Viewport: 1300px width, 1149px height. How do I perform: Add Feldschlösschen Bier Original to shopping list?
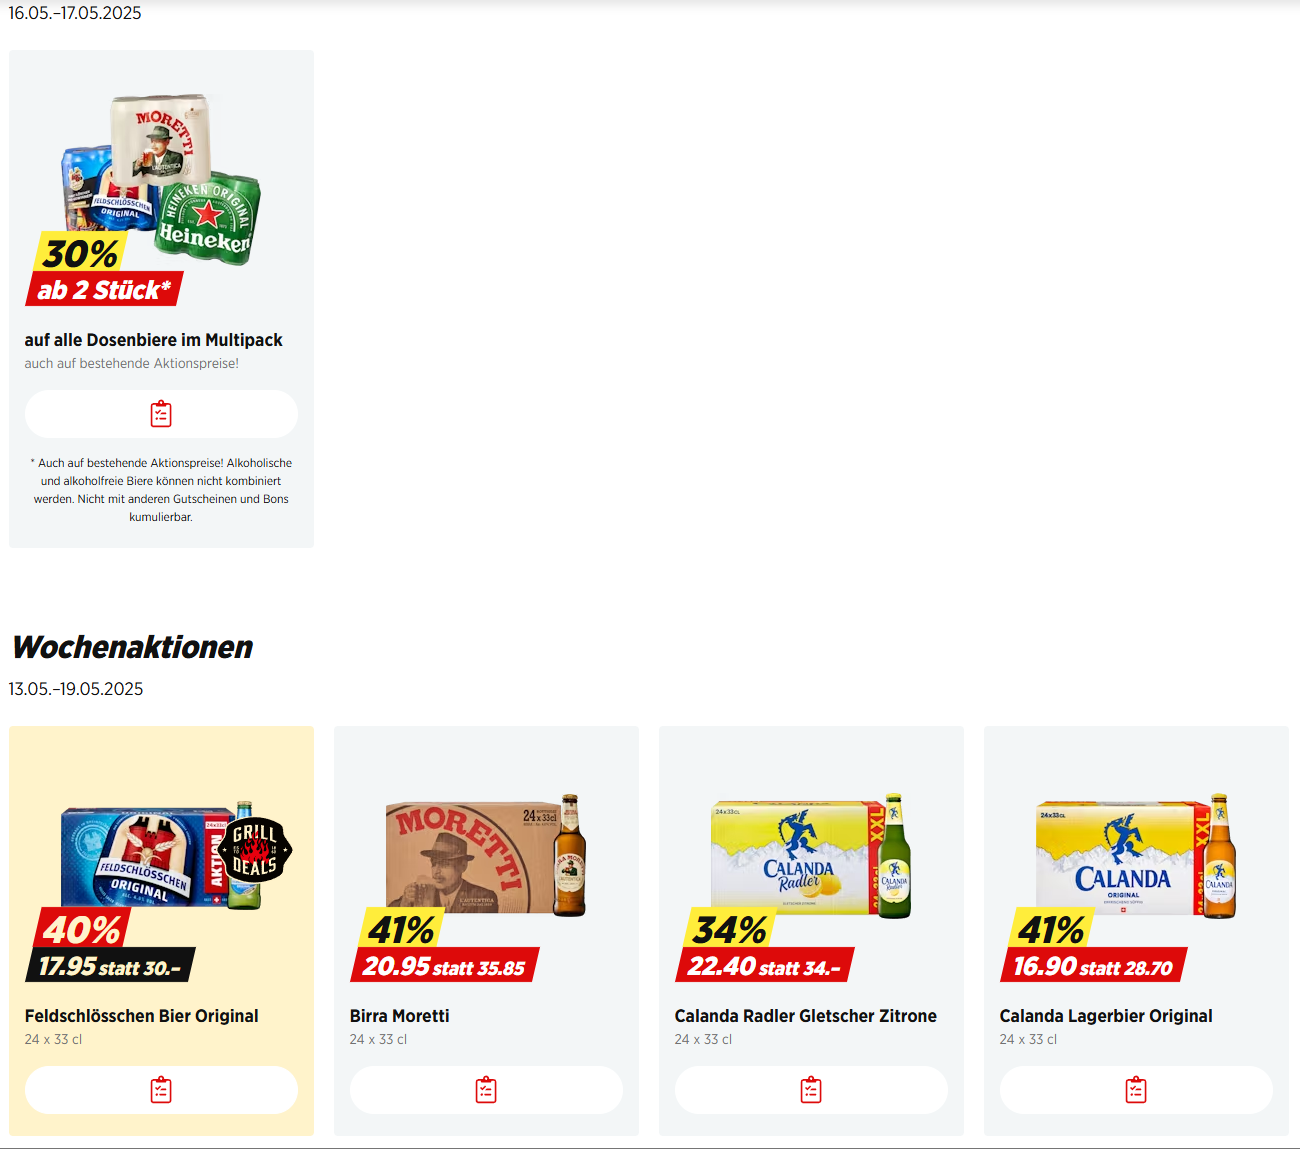(161, 1090)
